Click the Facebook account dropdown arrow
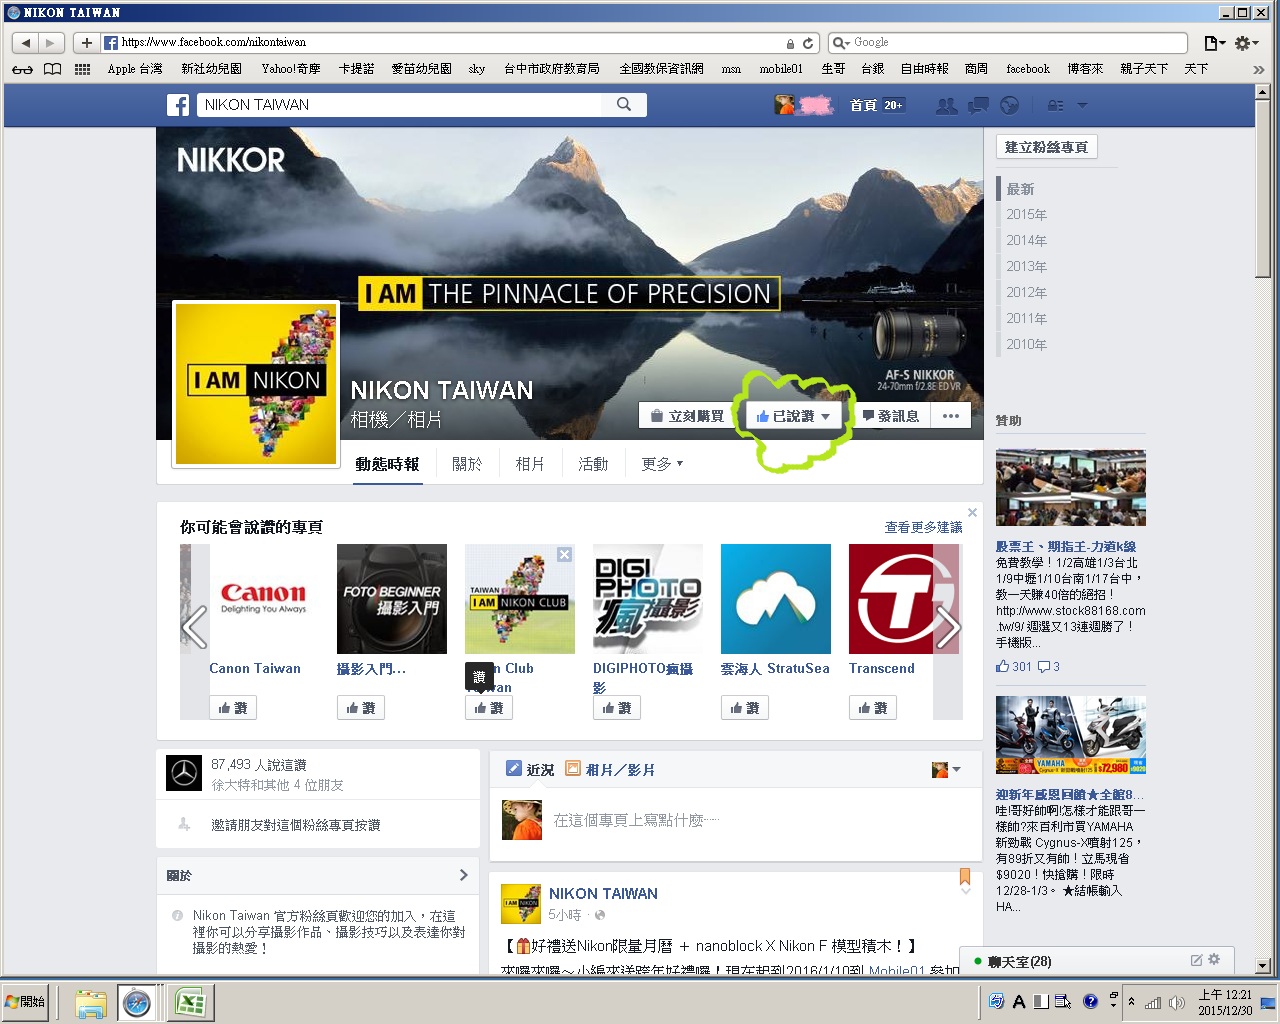This screenshot has width=1280, height=1024. point(1081,105)
